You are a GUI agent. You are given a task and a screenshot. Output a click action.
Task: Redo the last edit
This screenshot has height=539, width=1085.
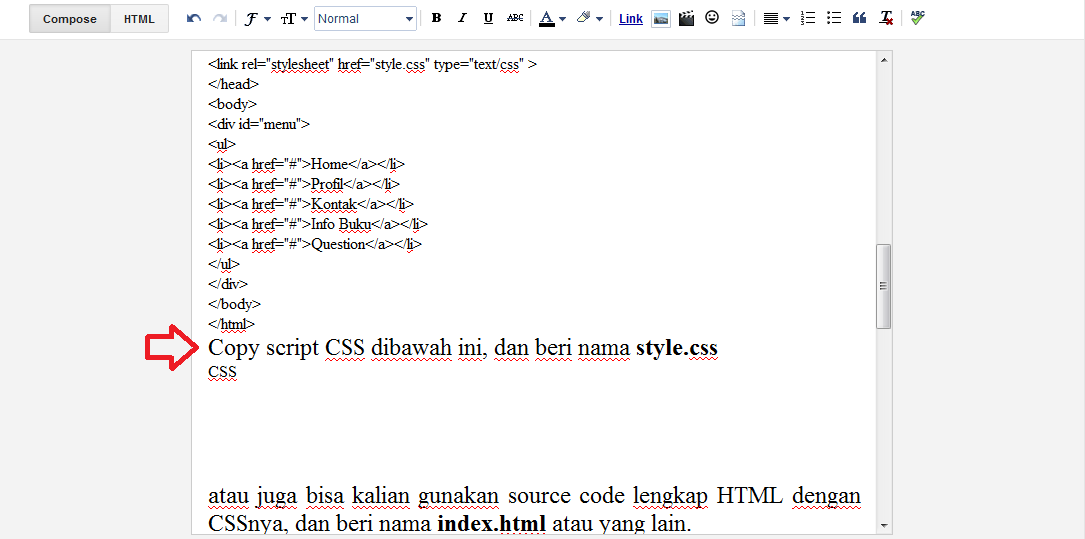(220, 19)
